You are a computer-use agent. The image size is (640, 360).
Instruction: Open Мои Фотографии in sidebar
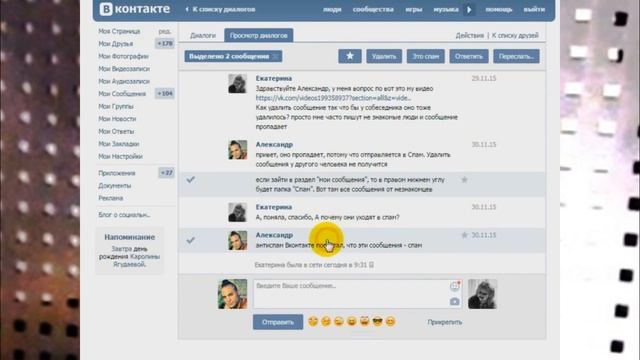[x=123, y=56]
